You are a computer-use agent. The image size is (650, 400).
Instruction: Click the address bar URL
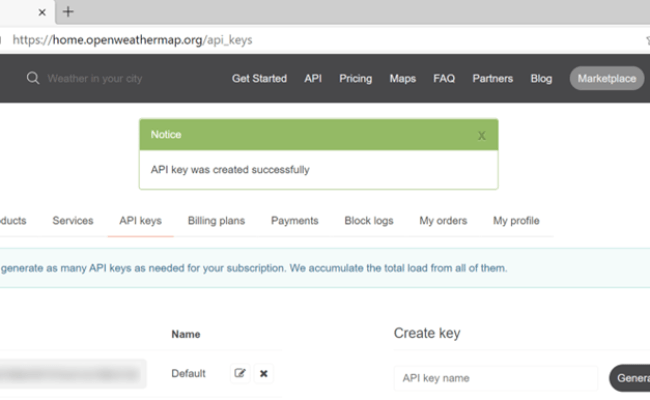tap(132, 40)
